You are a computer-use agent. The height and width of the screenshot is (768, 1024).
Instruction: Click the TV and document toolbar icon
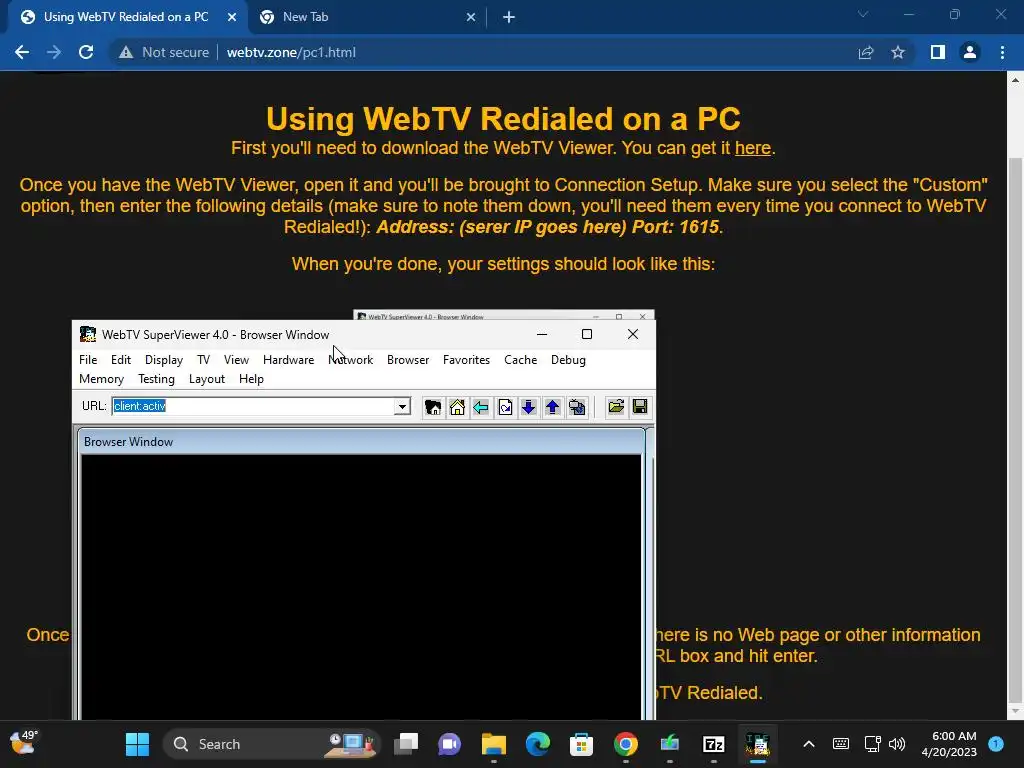tap(577, 407)
